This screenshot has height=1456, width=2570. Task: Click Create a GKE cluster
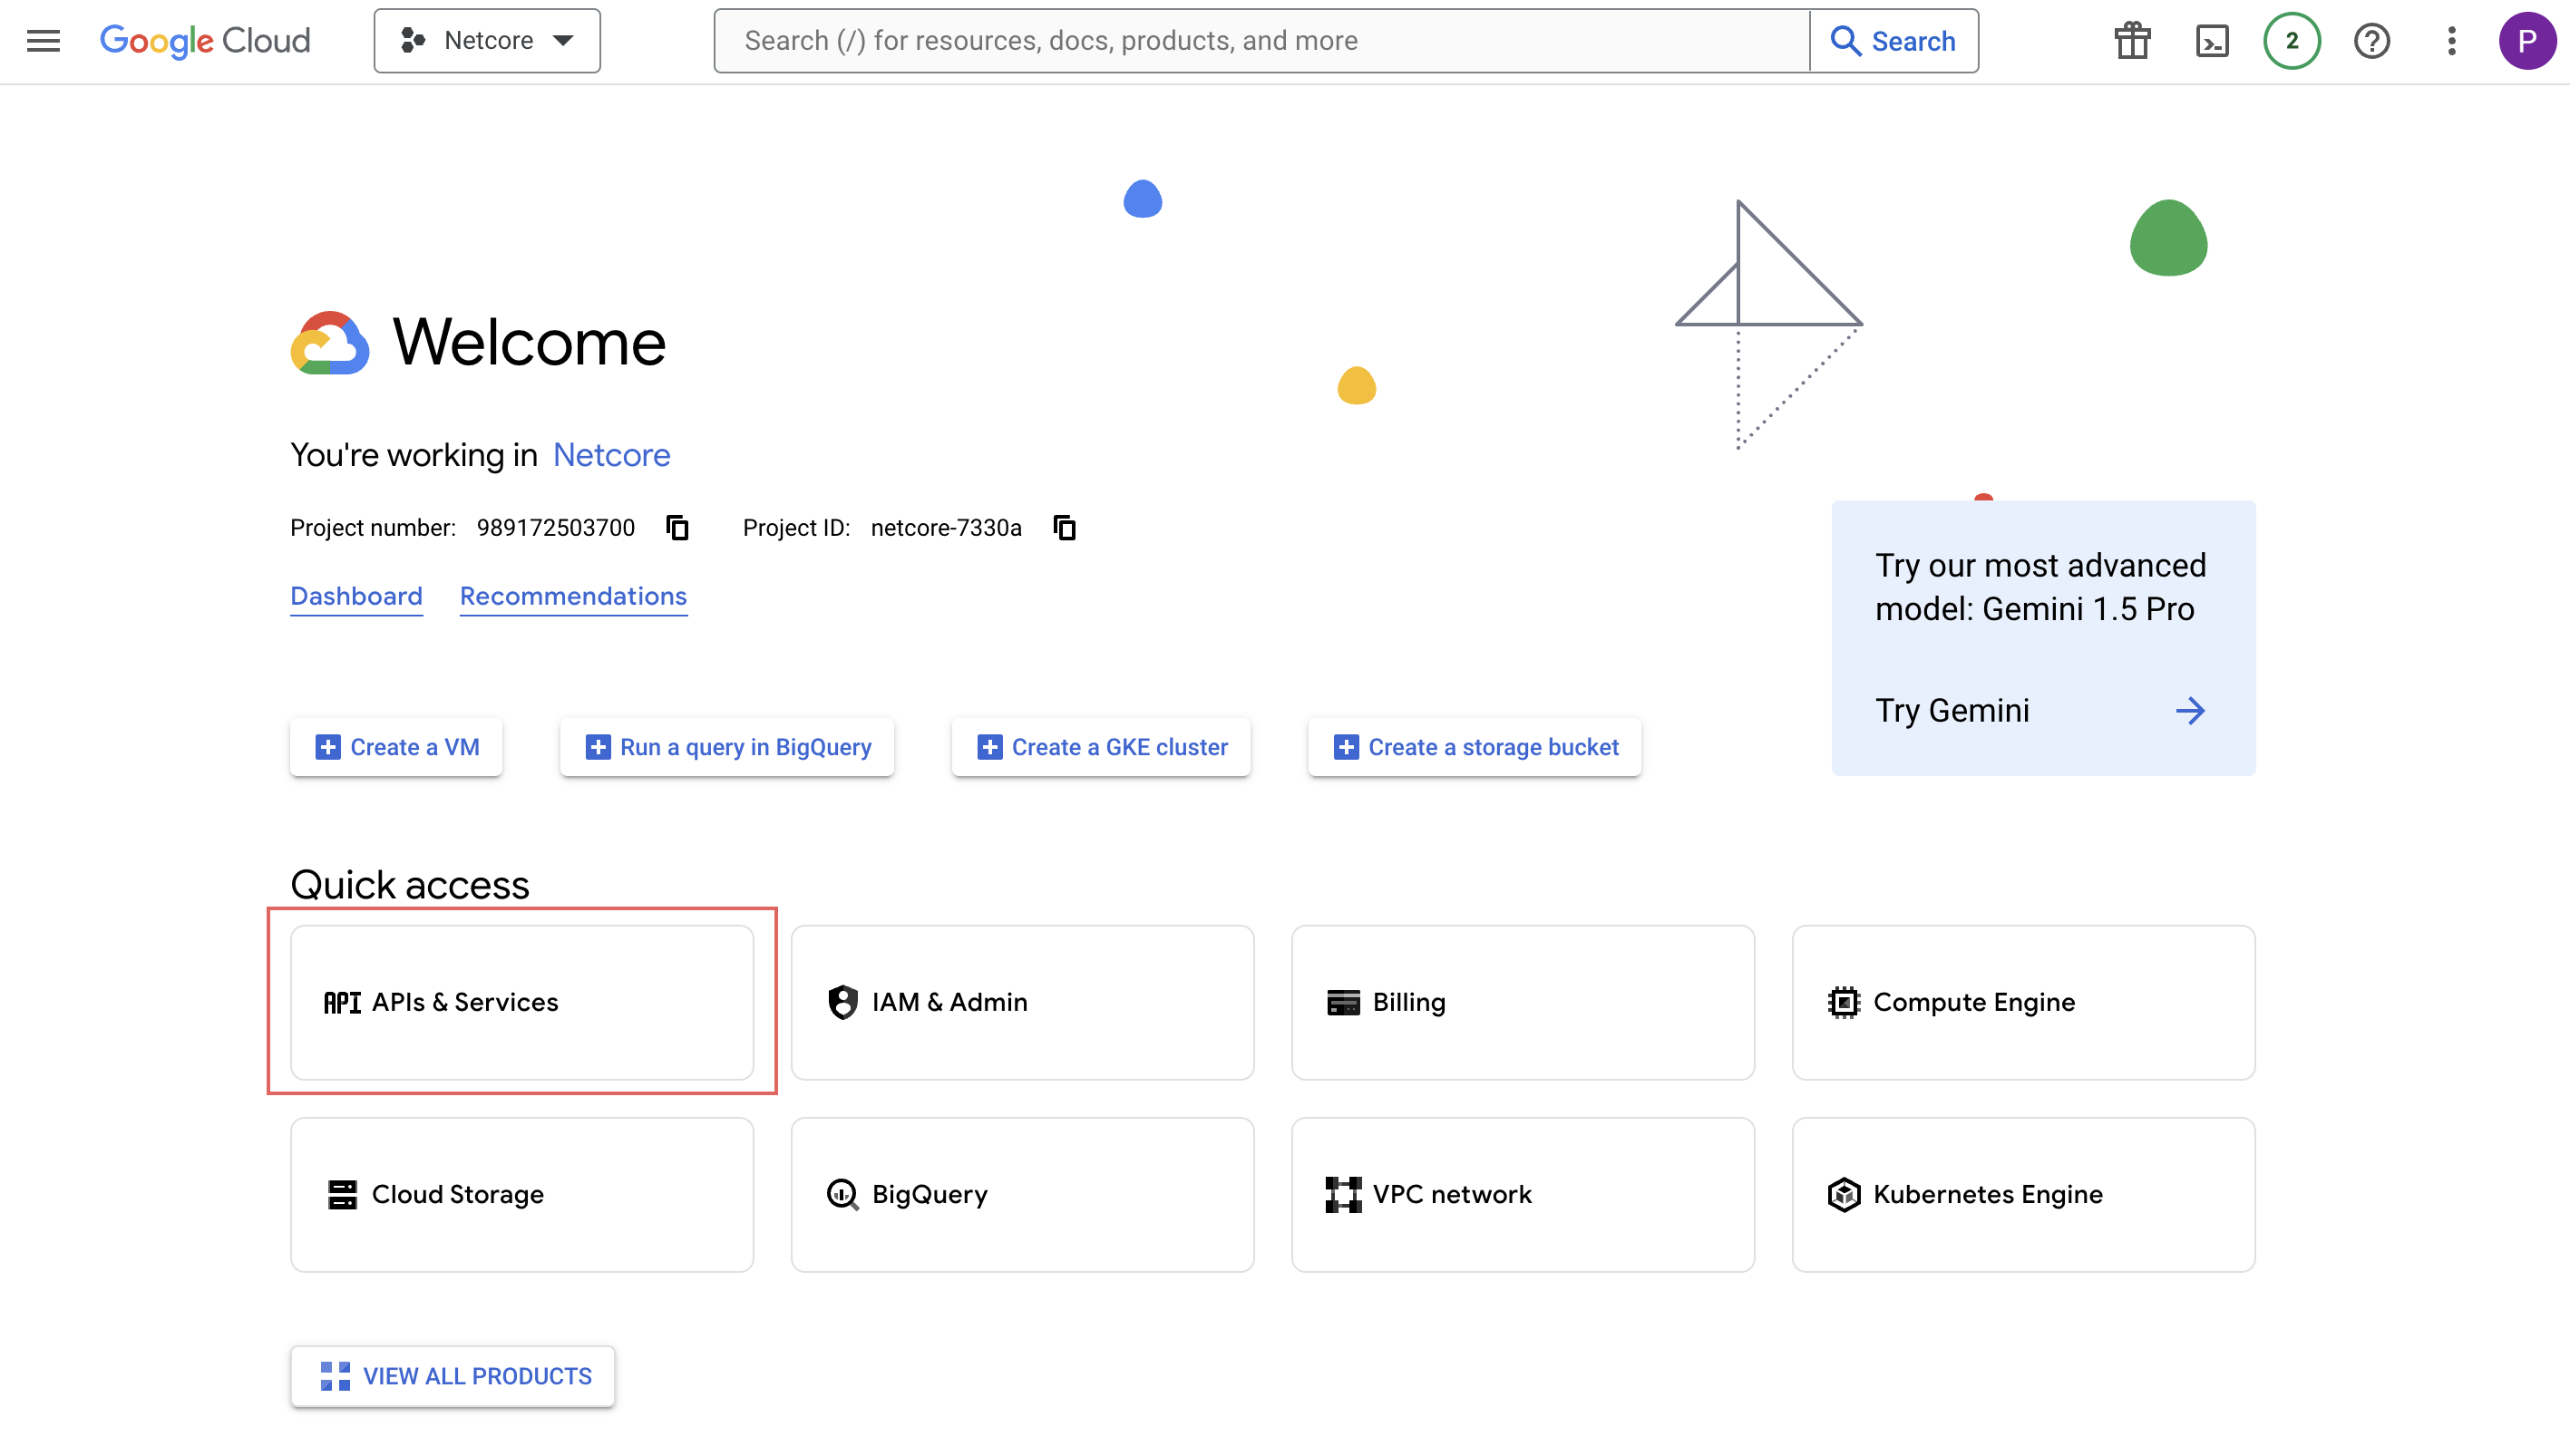click(1101, 747)
